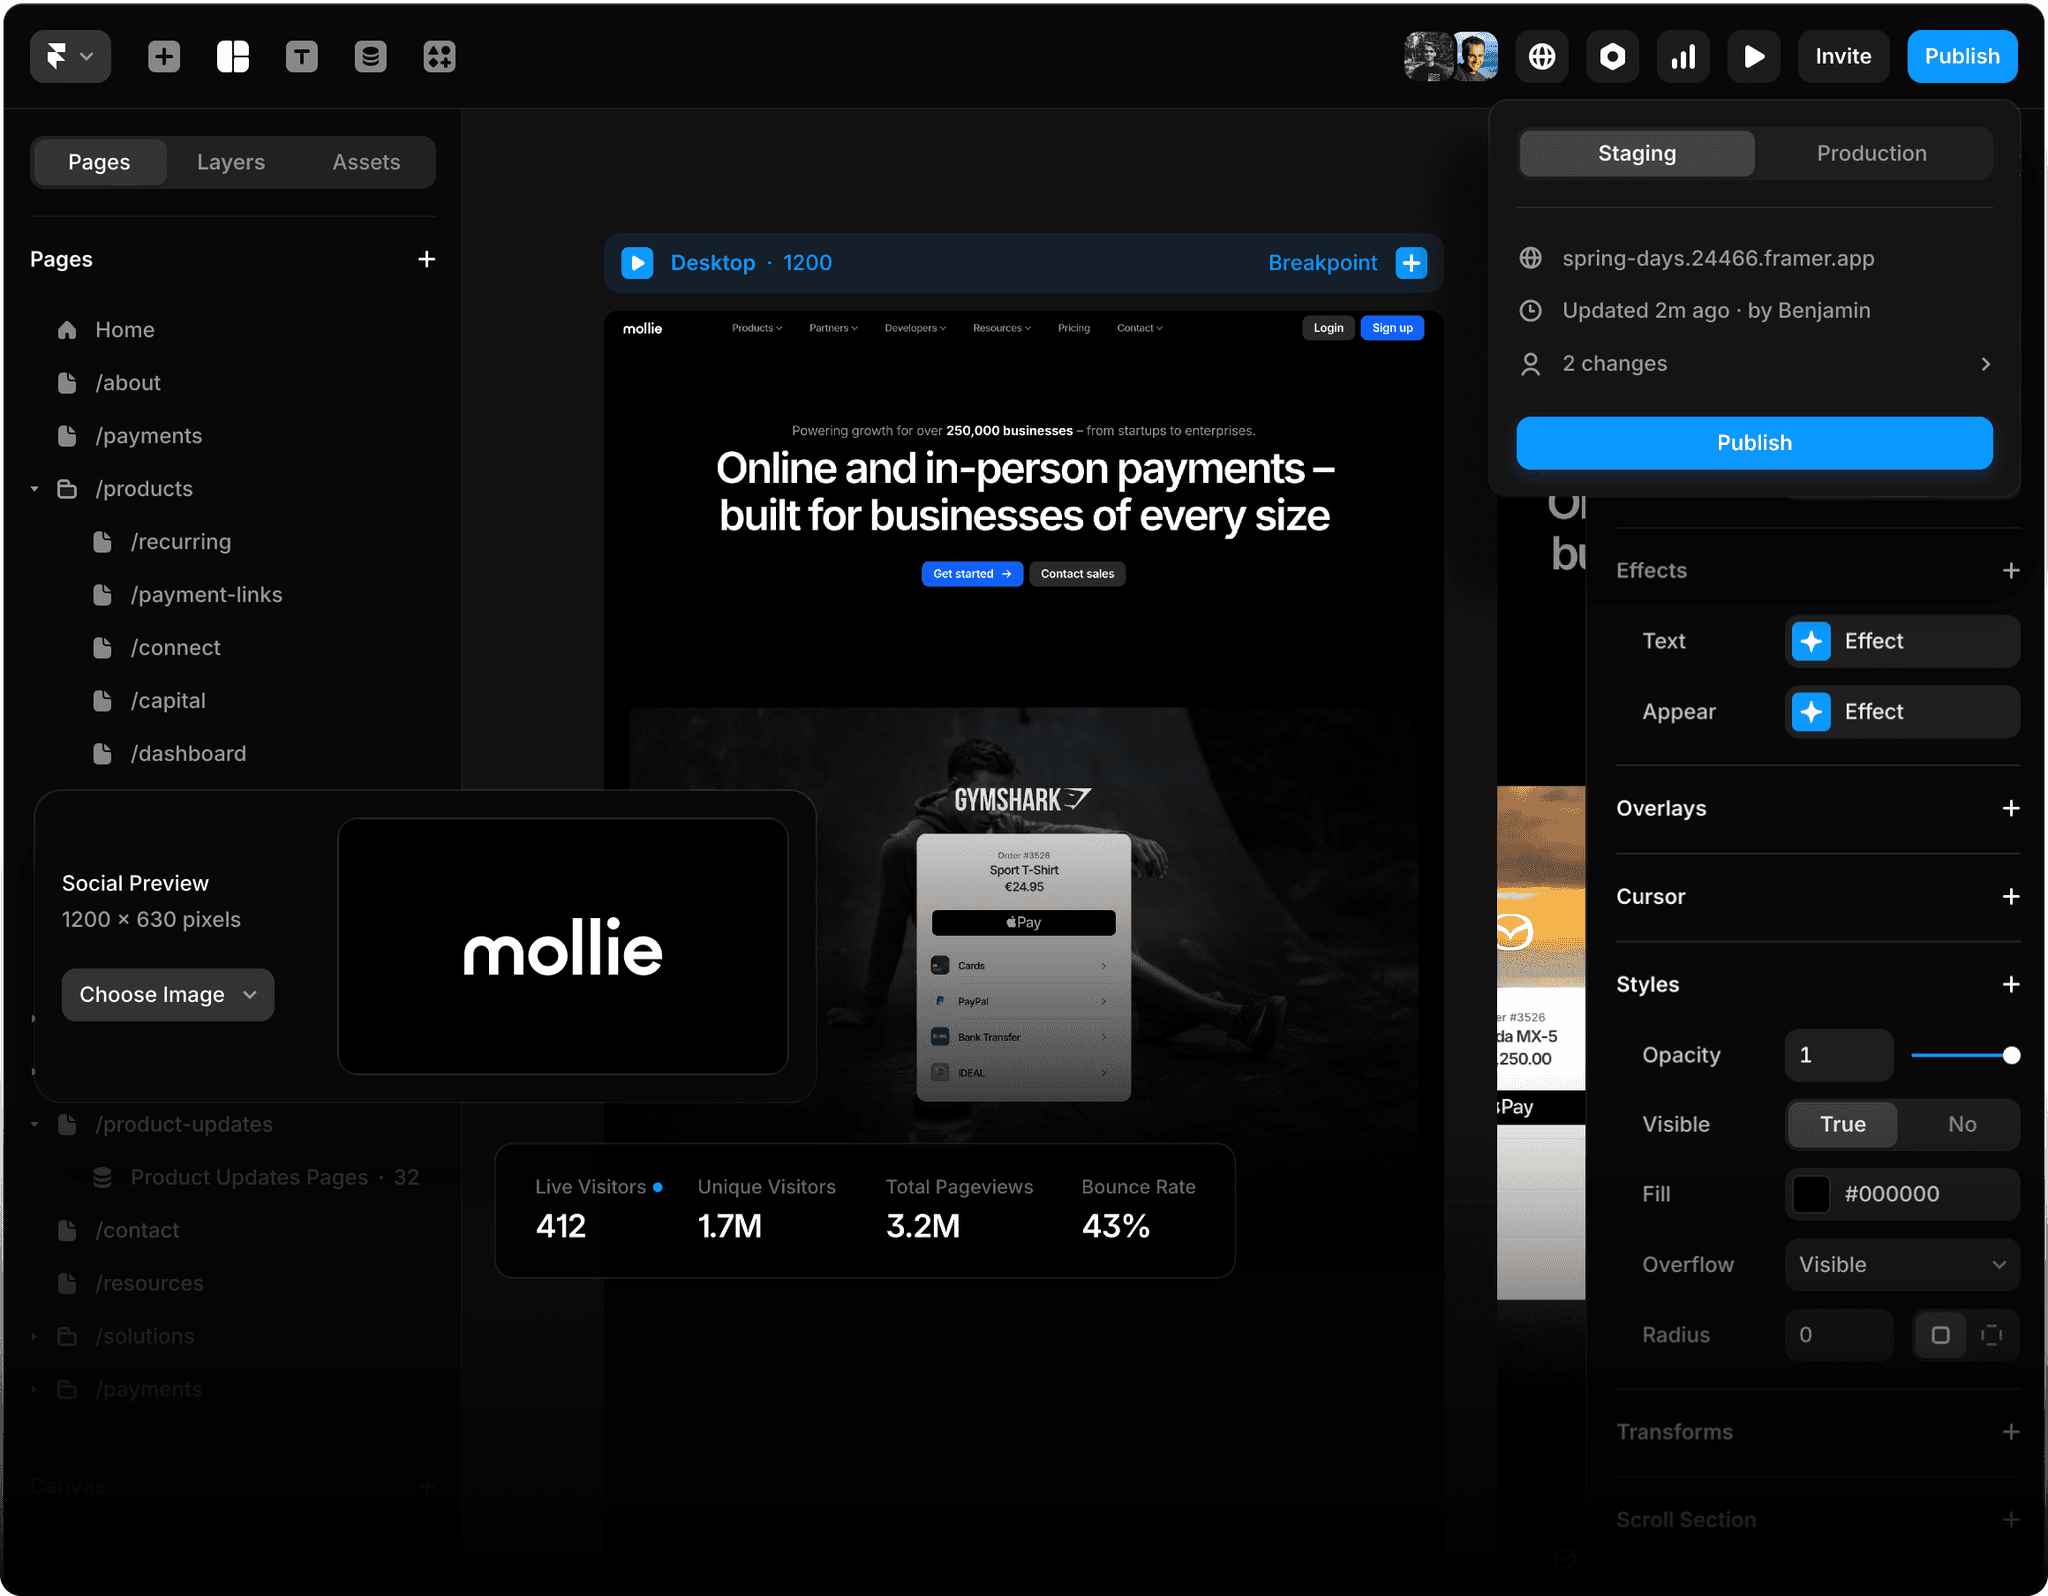
Task: Set Visible toggle to No
Action: [x=1961, y=1124]
